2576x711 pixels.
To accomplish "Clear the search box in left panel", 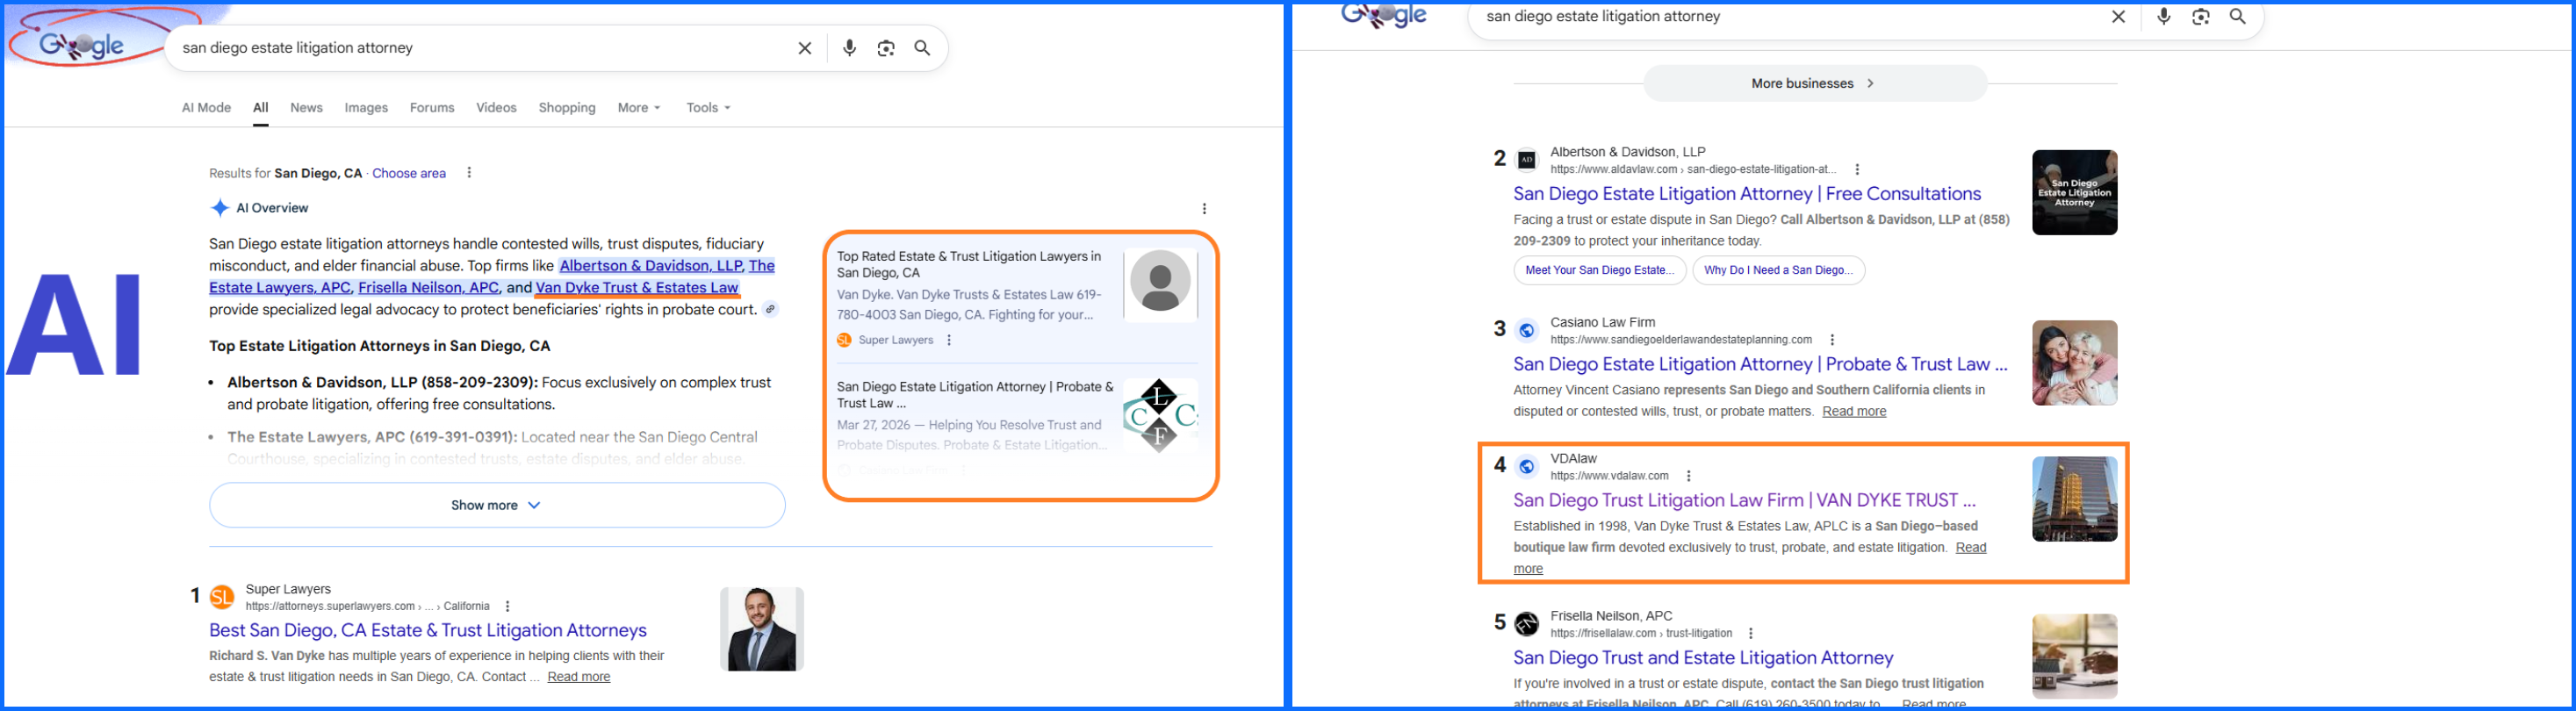I will point(804,48).
